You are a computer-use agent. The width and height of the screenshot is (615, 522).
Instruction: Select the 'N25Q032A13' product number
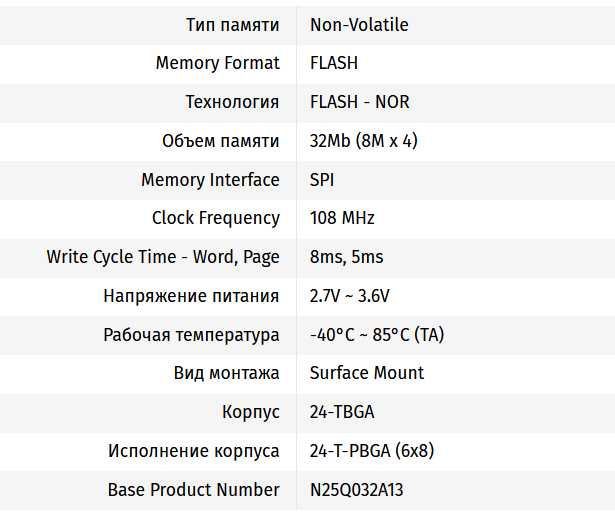tap(357, 490)
